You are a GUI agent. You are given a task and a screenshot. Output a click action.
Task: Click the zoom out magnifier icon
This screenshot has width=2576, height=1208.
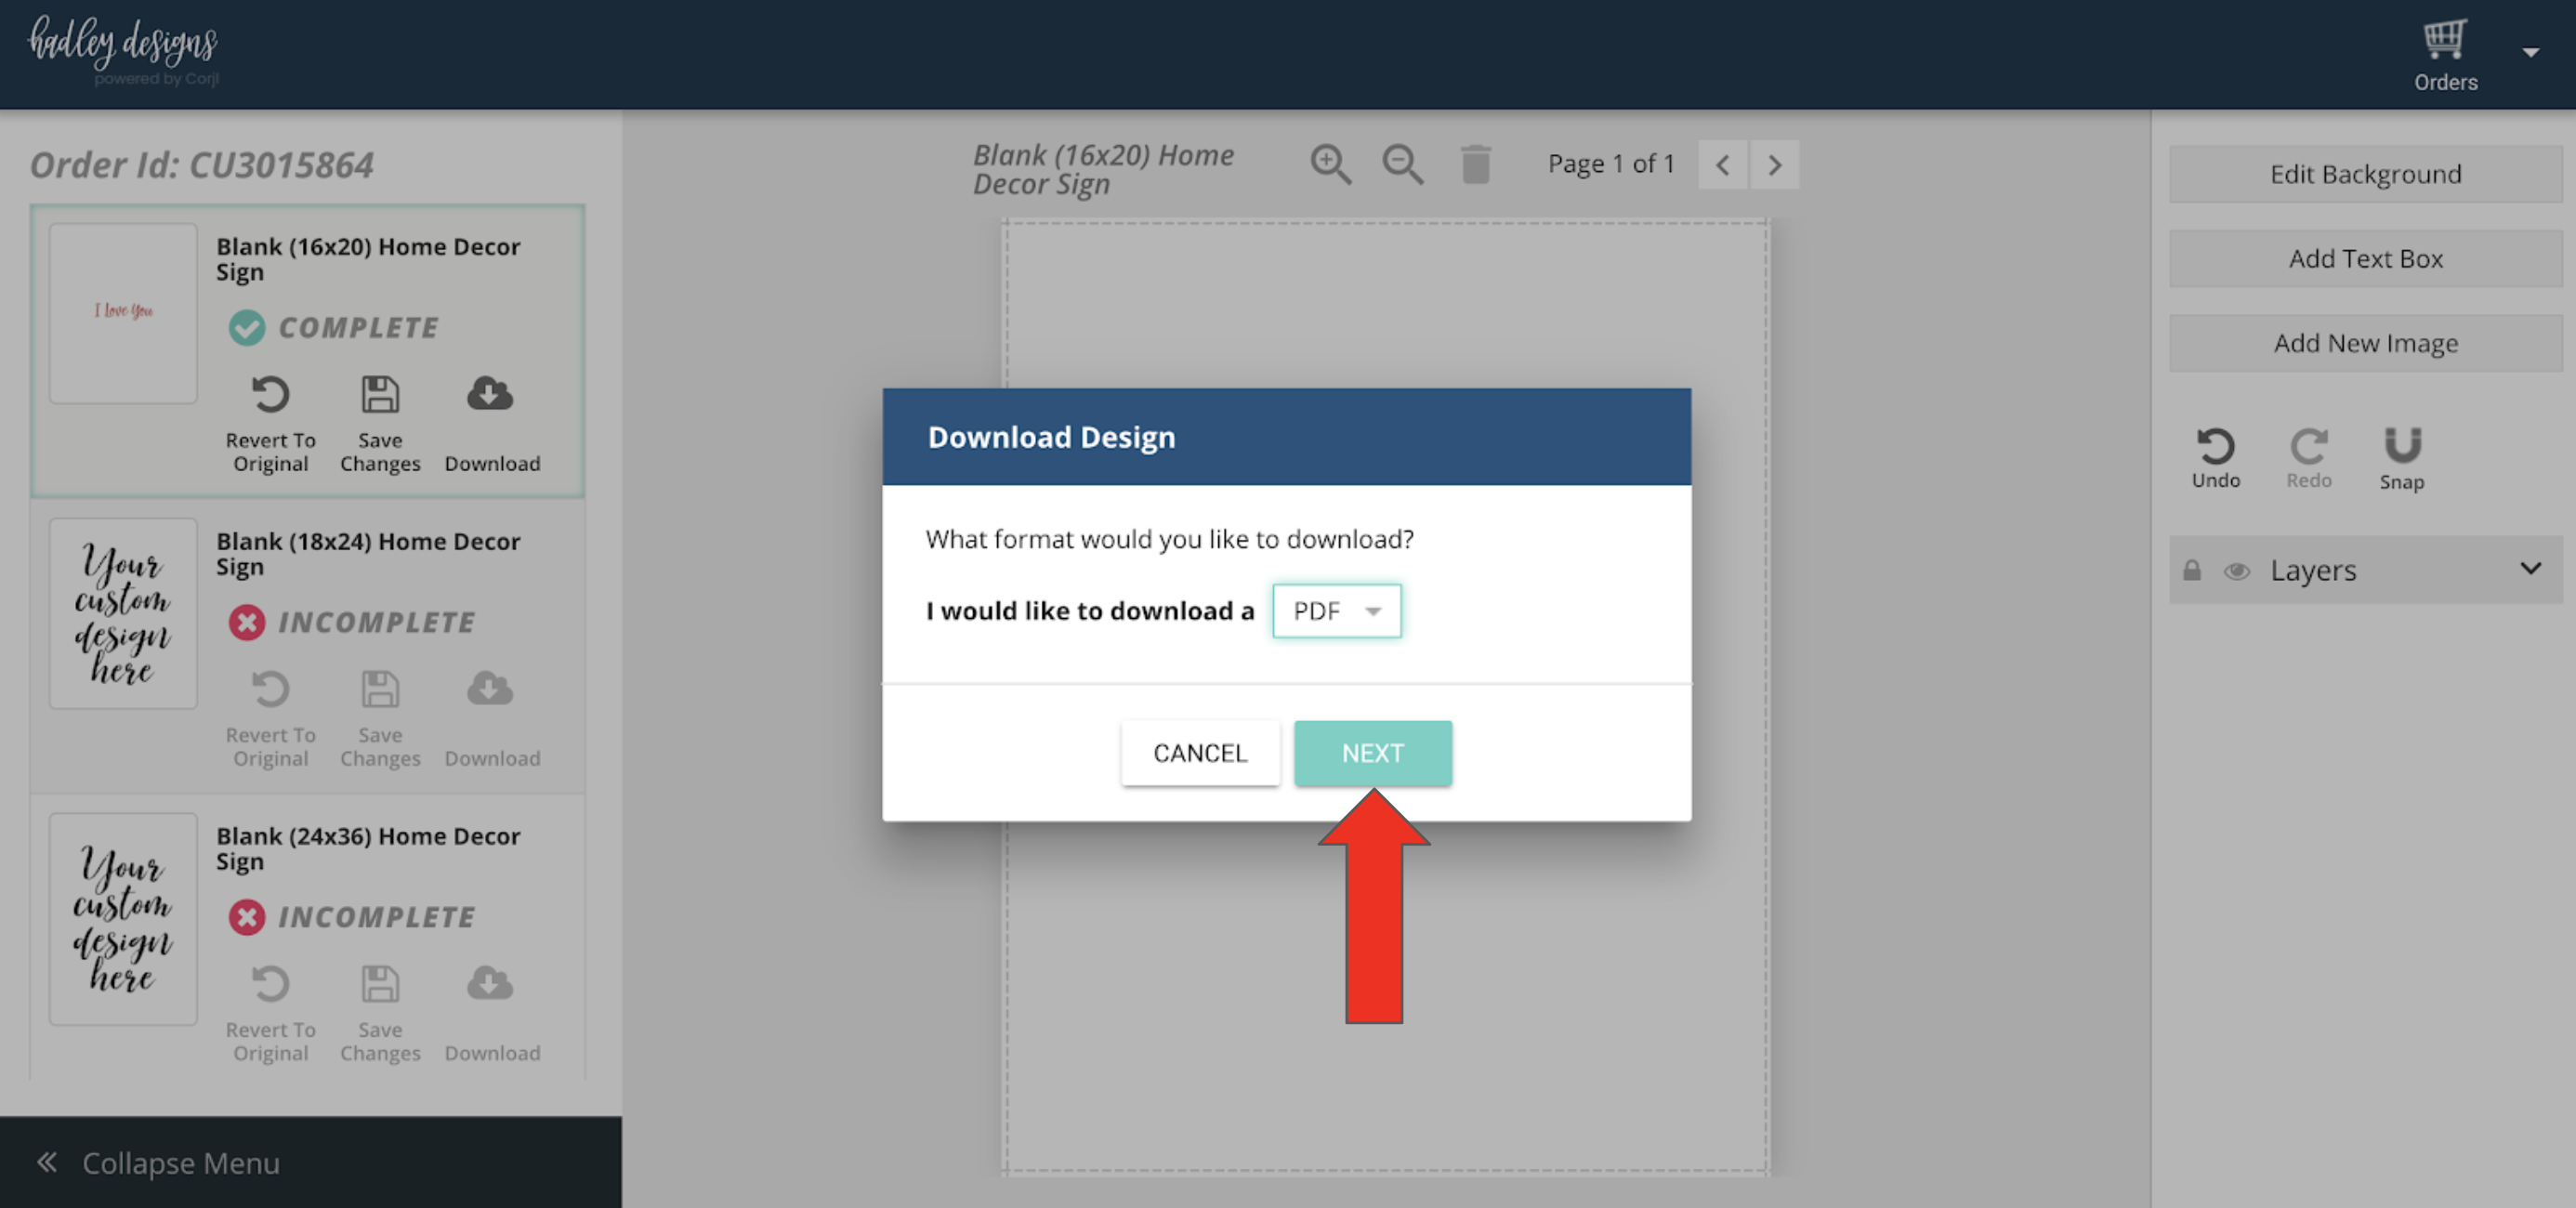[x=1402, y=164]
